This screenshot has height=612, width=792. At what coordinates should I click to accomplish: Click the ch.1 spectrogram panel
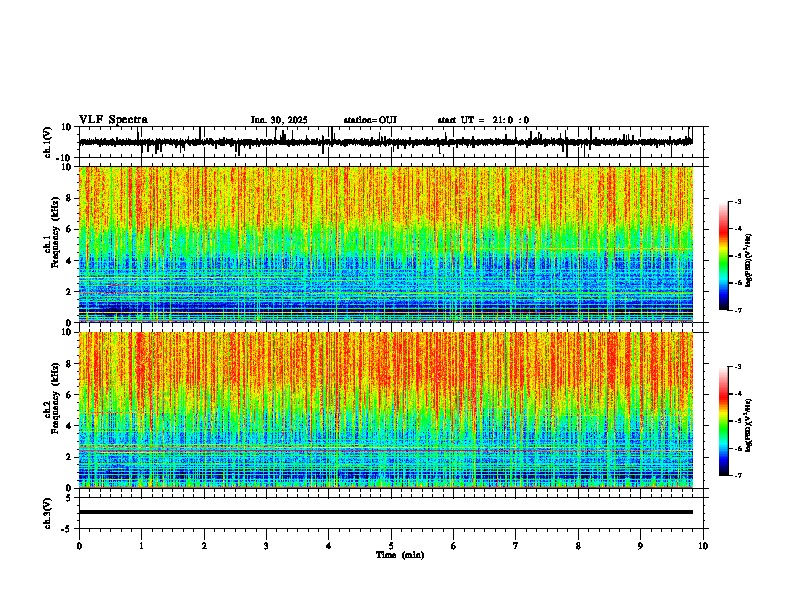coord(386,244)
